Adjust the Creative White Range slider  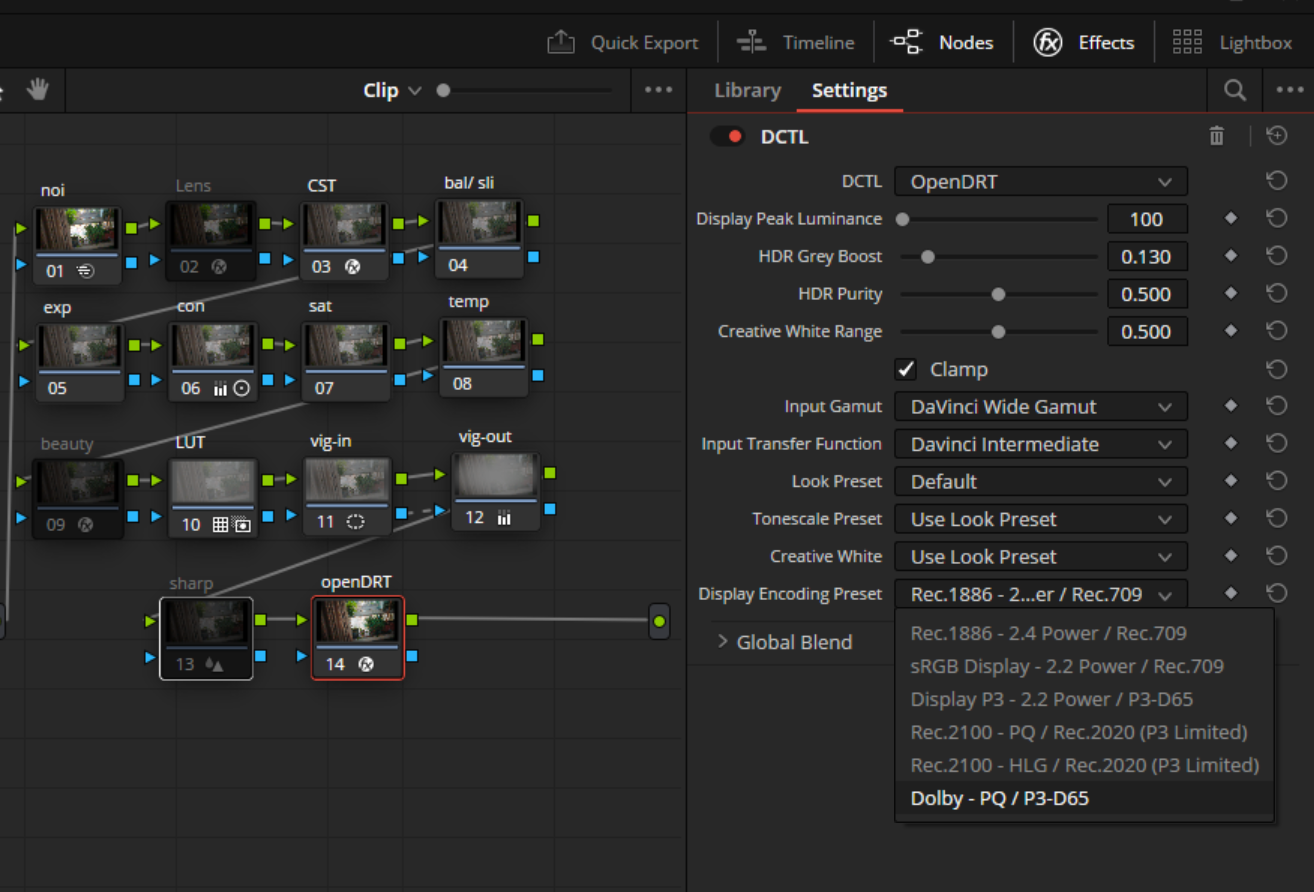pyautogui.click(x=998, y=331)
